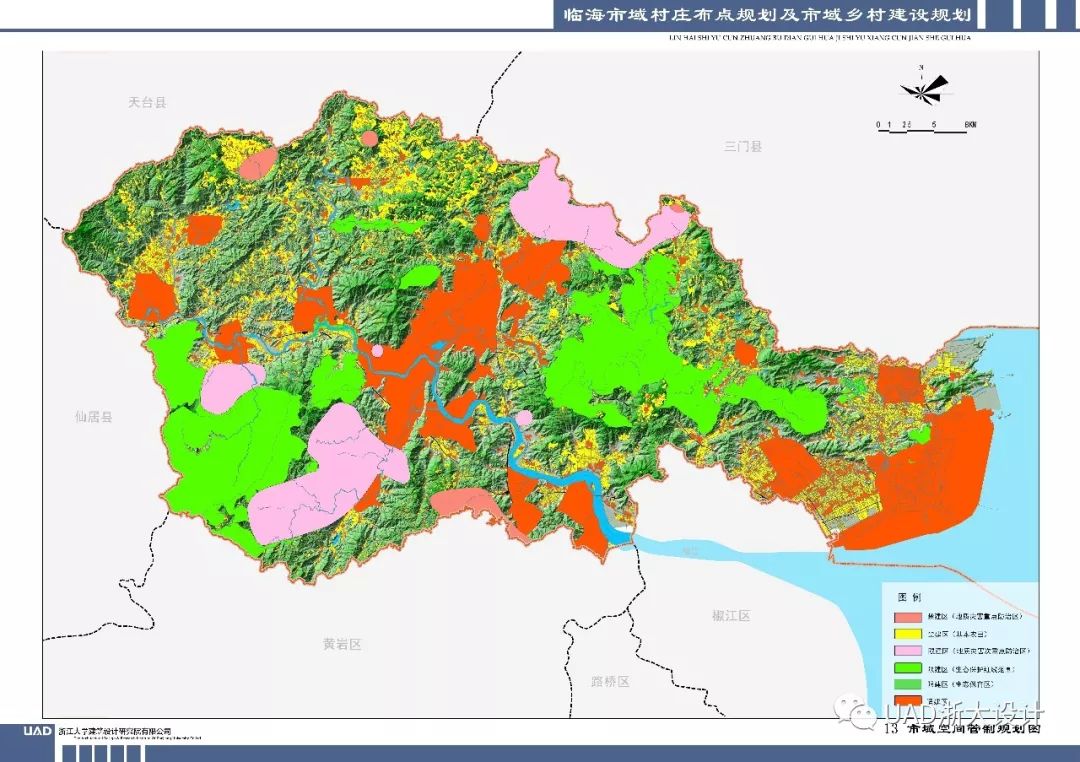Click the bright green legend swatch
The height and width of the screenshot is (762, 1080).
(x=907, y=668)
